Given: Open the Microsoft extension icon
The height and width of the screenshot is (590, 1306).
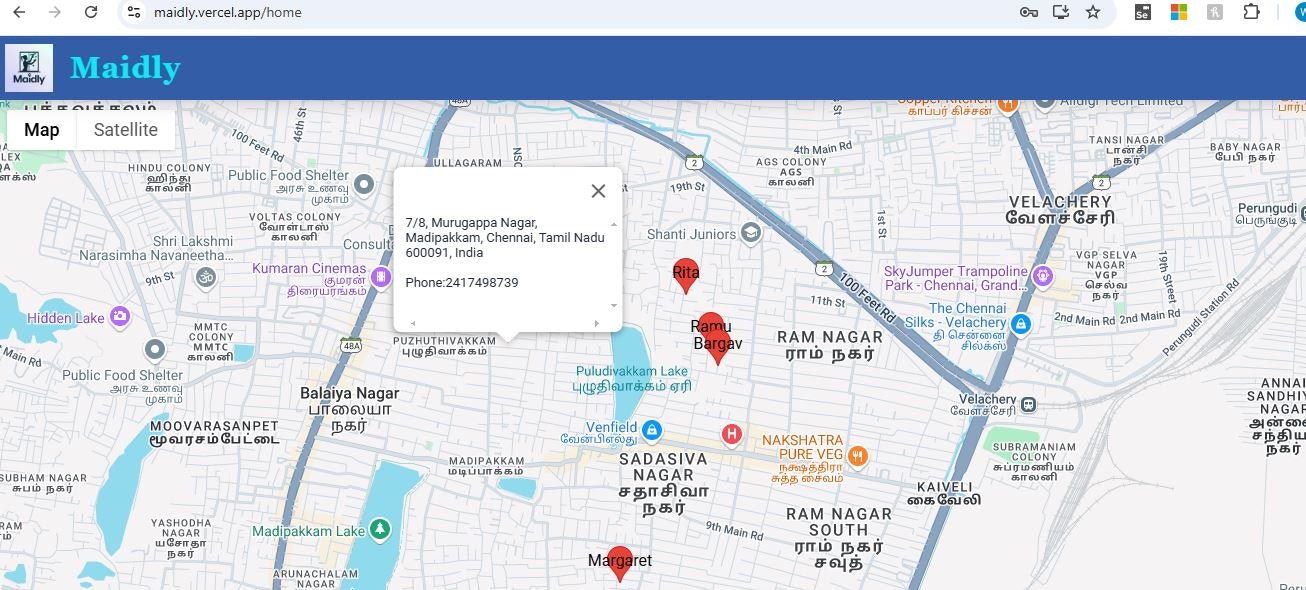Looking at the screenshot, I should coord(1178,12).
